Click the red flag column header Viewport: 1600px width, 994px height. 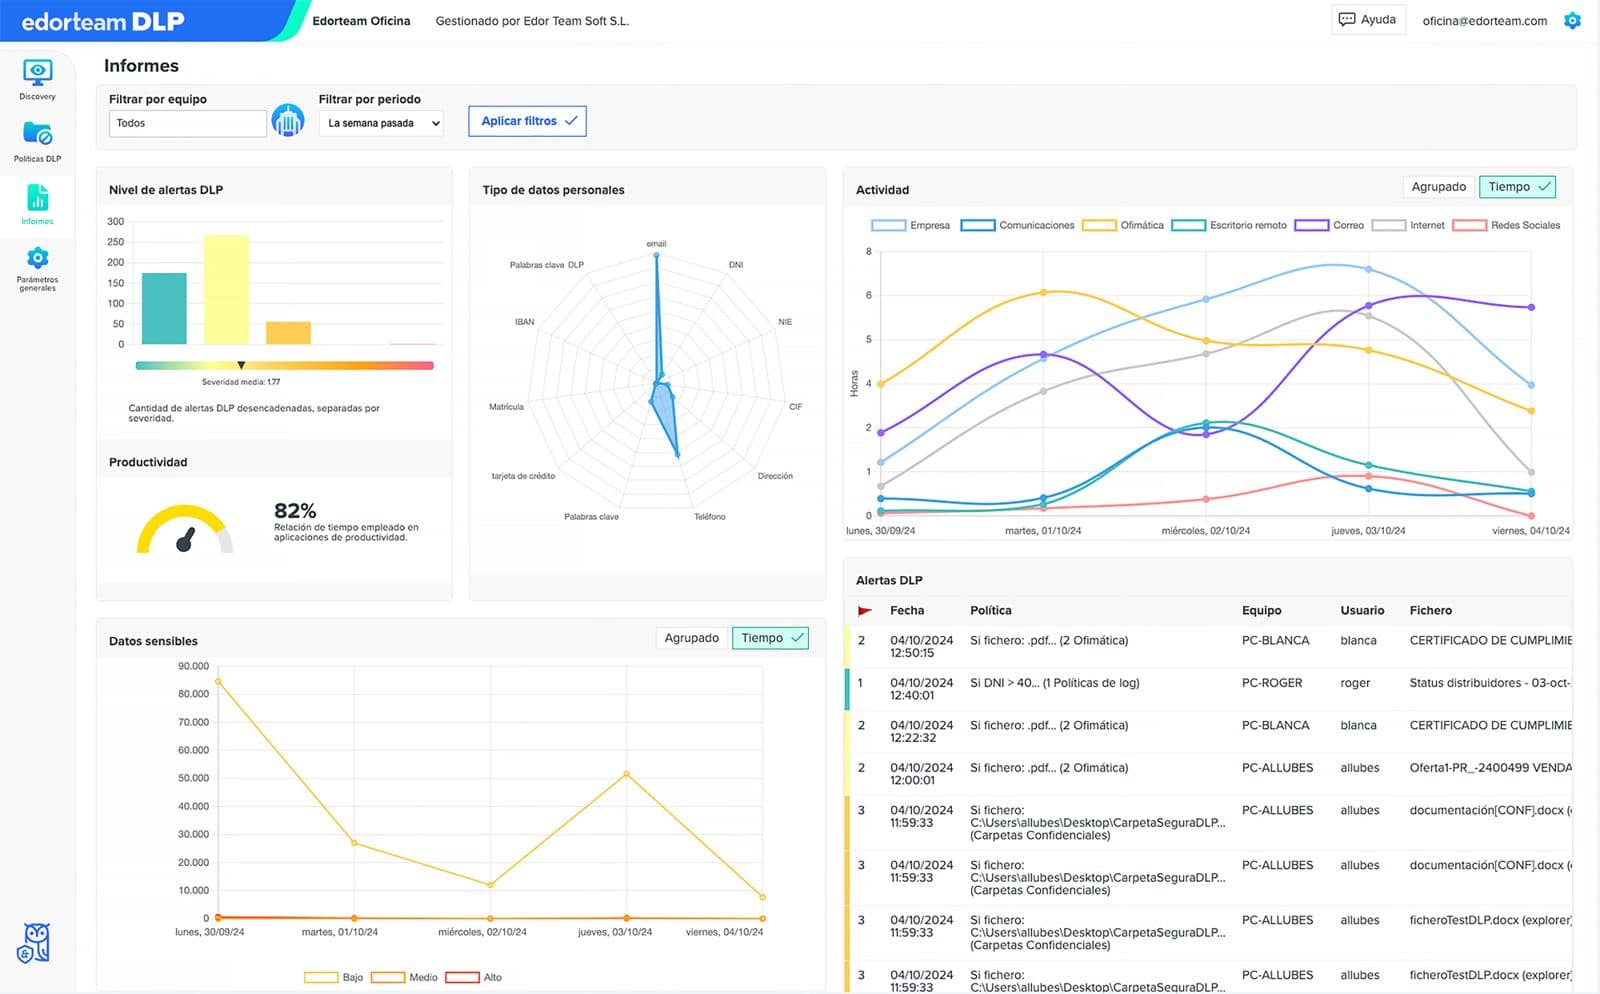pos(865,610)
